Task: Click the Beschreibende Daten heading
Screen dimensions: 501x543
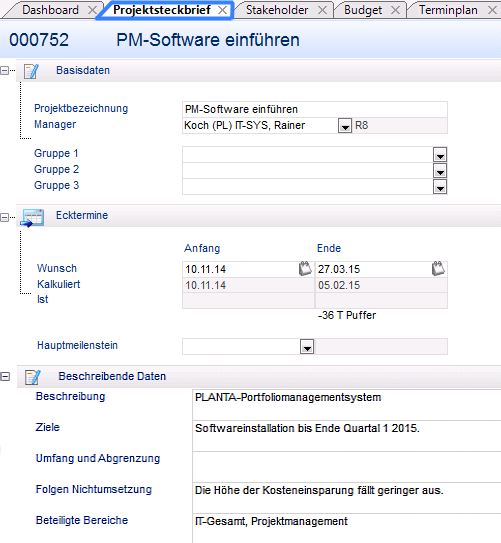Action: (112, 376)
